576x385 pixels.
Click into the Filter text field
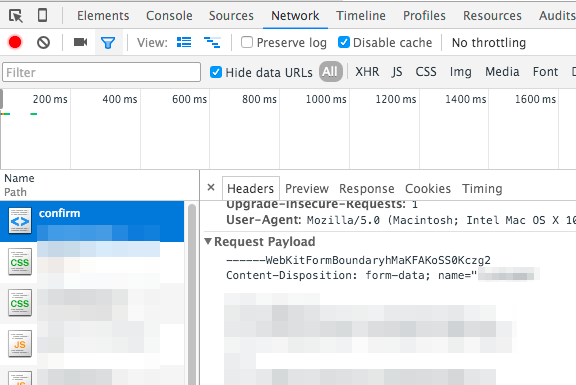point(101,72)
